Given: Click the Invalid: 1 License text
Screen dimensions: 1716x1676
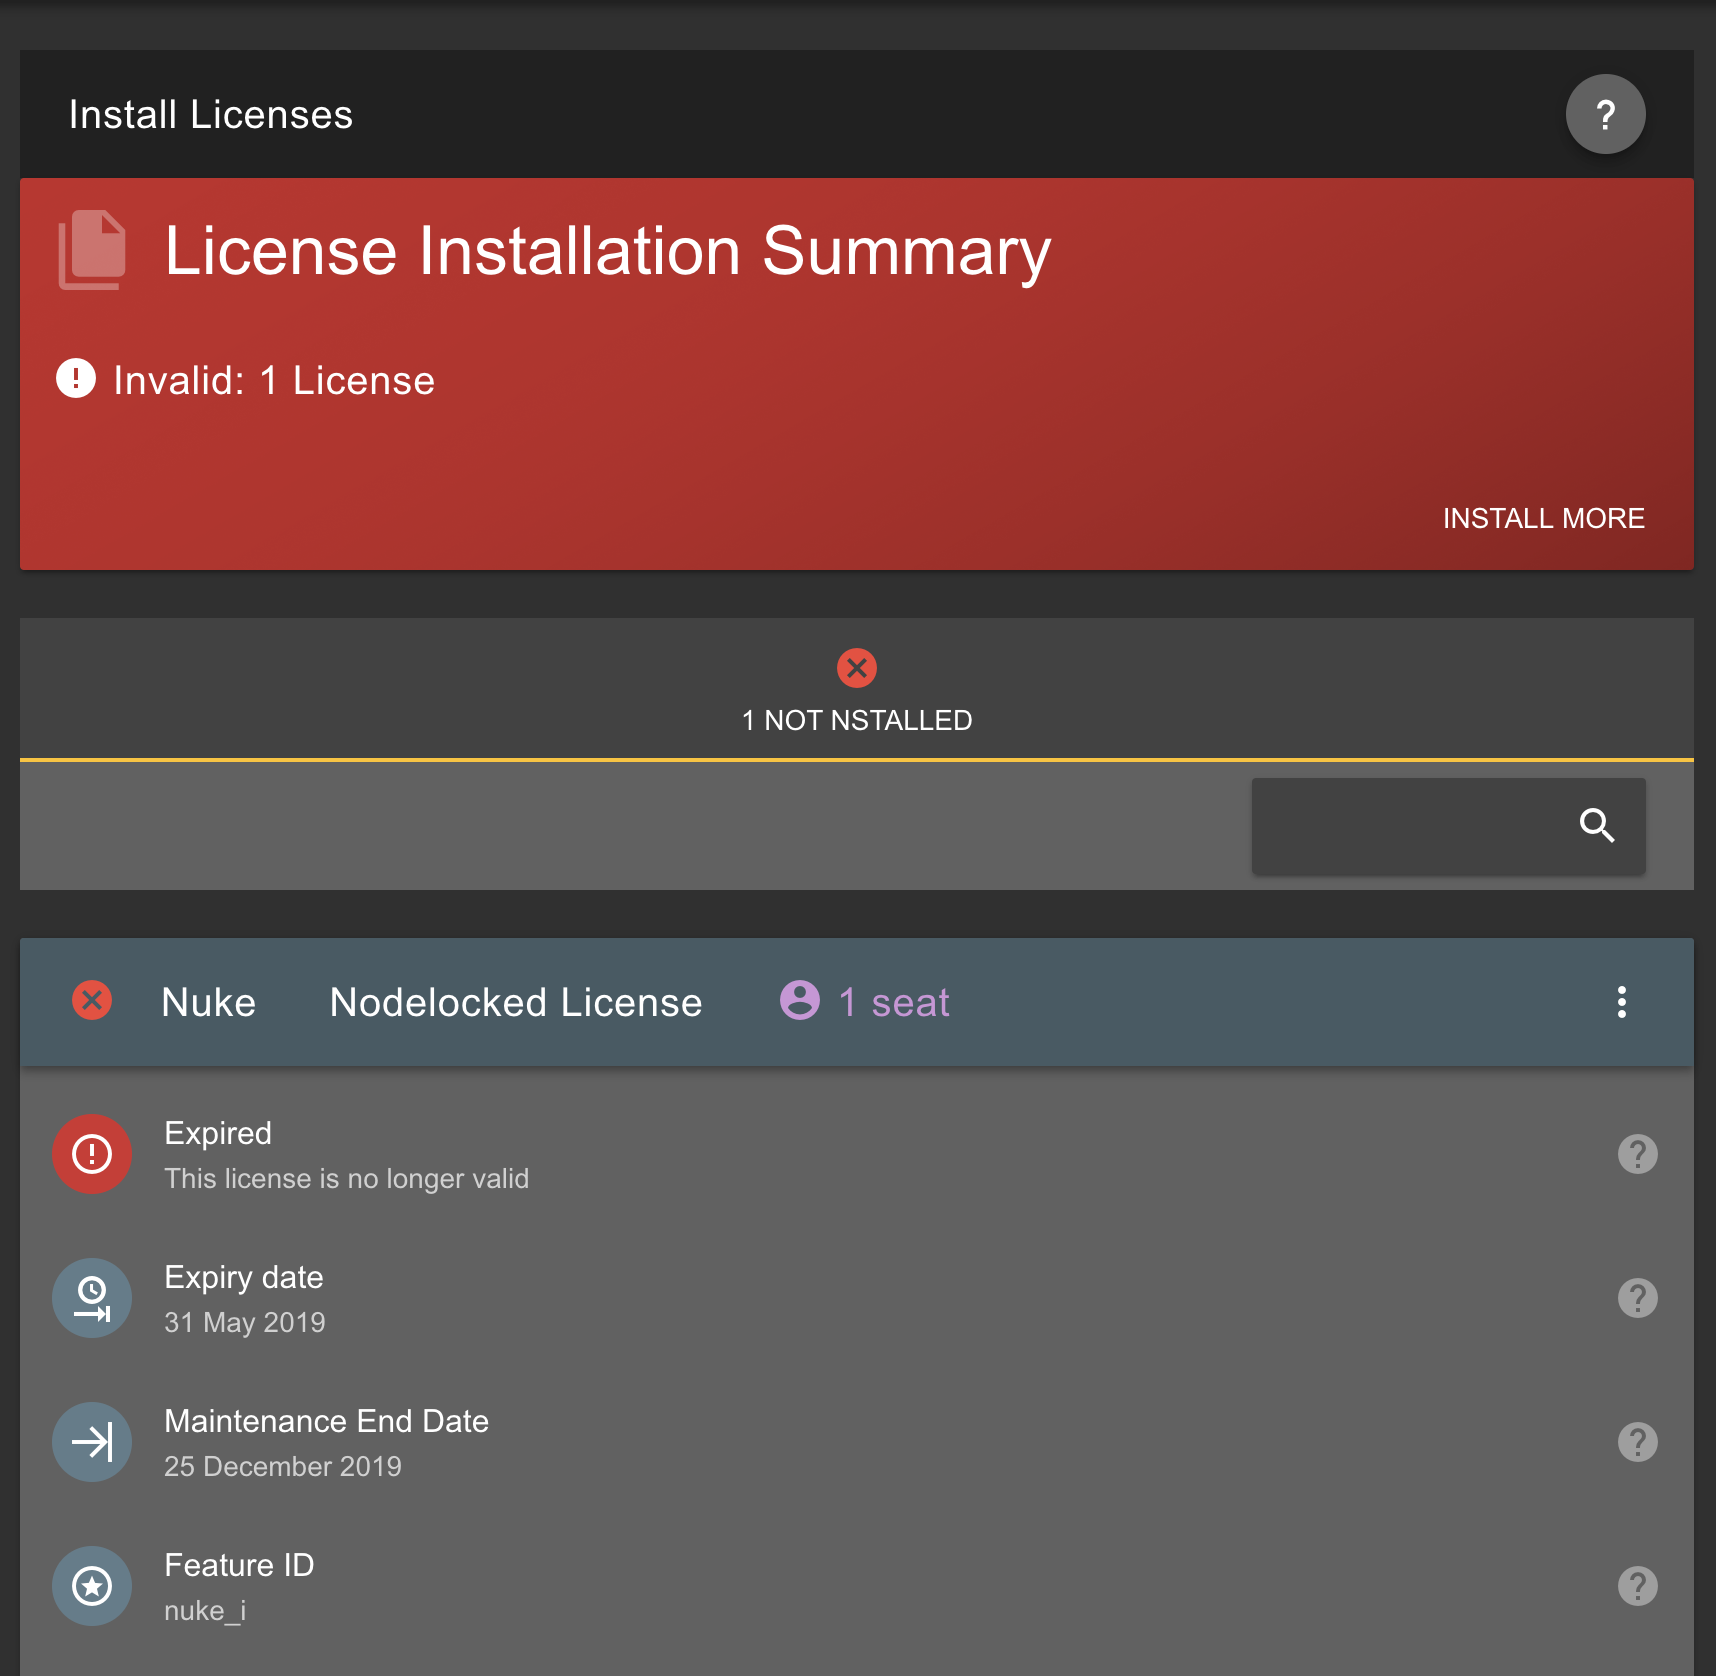Looking at the screenshot, I should point(274,380).
